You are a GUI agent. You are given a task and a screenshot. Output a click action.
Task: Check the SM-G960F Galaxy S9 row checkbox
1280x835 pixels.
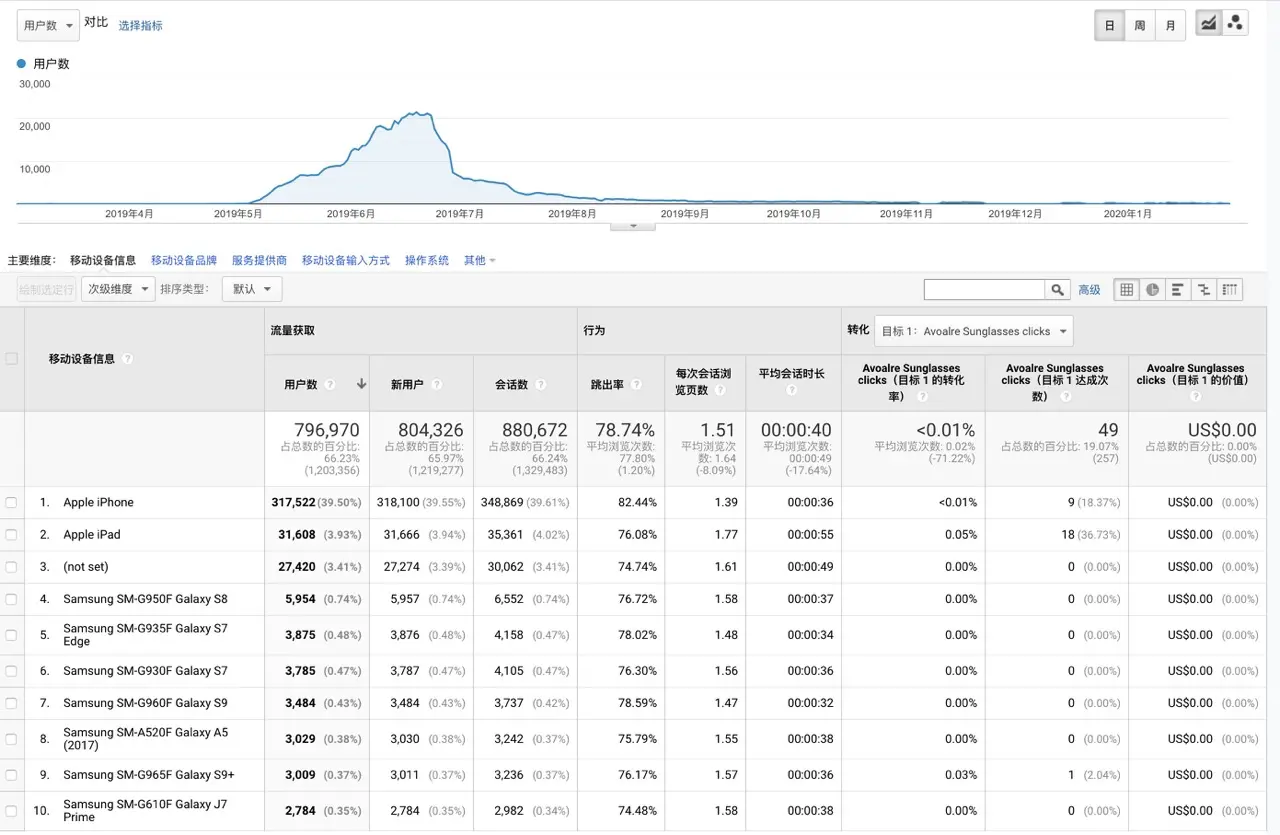pyautogui.click(x=12, y=703)
